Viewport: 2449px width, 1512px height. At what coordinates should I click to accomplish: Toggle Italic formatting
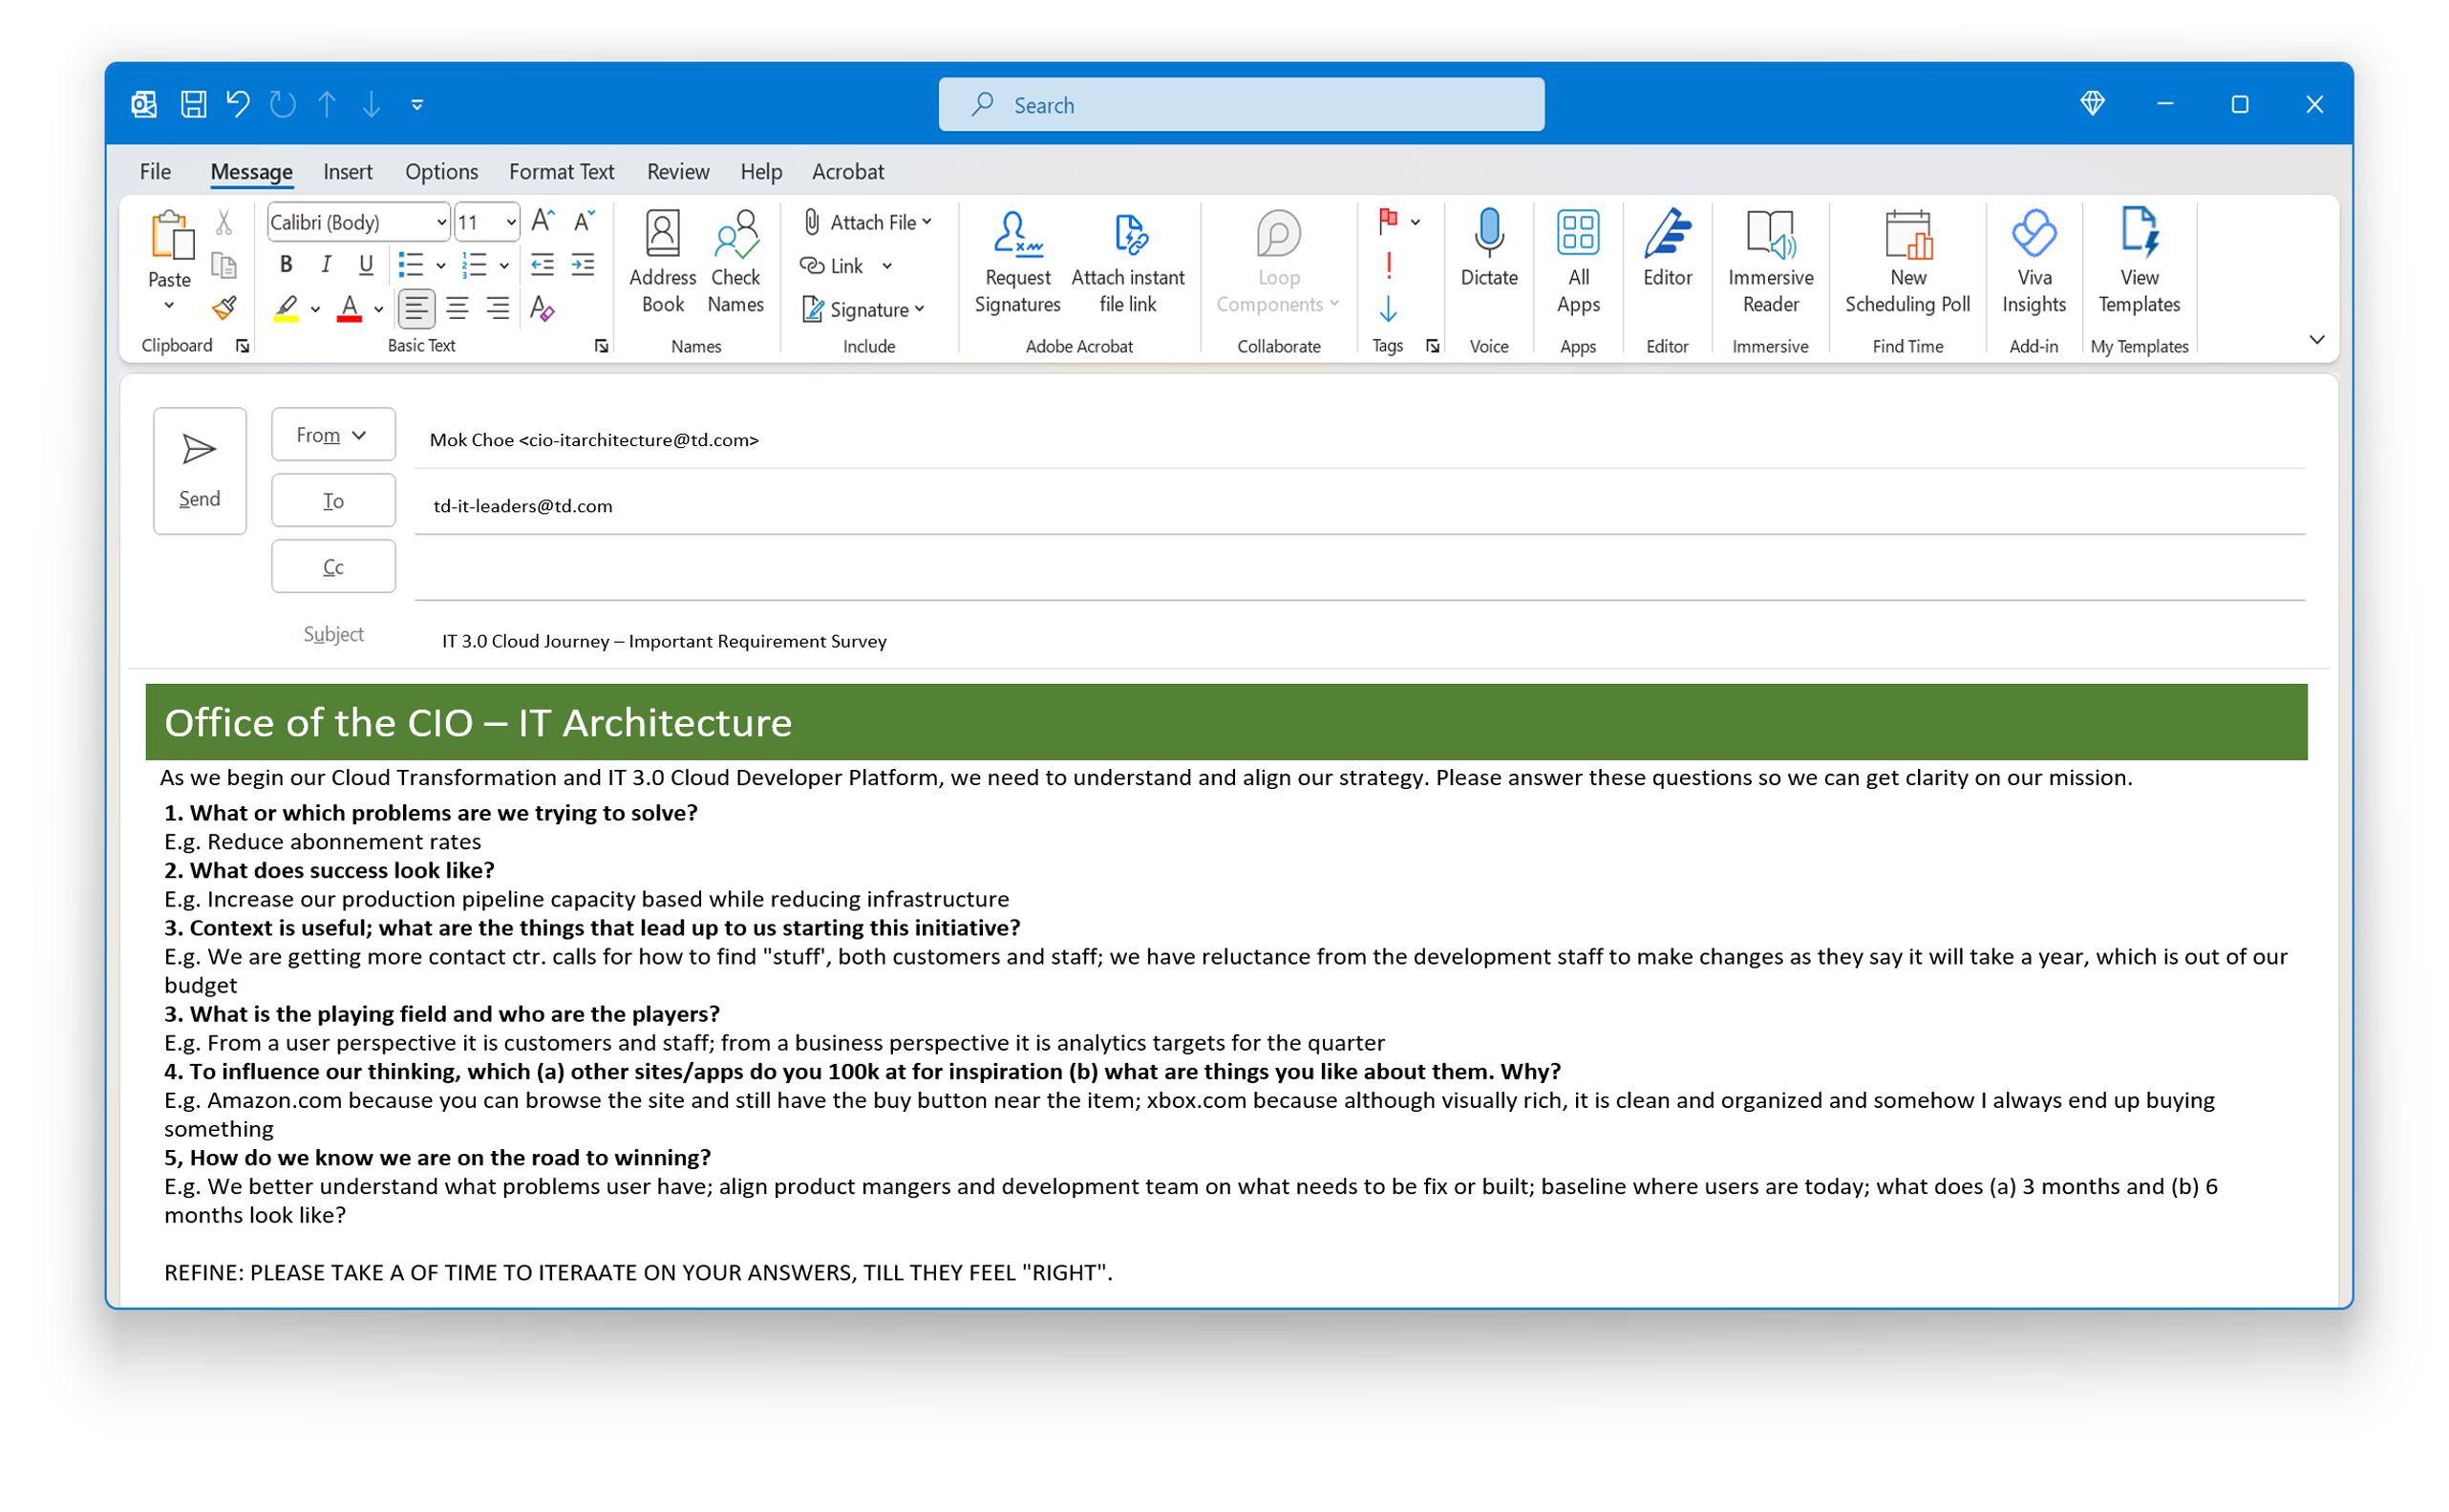point(325,265)
